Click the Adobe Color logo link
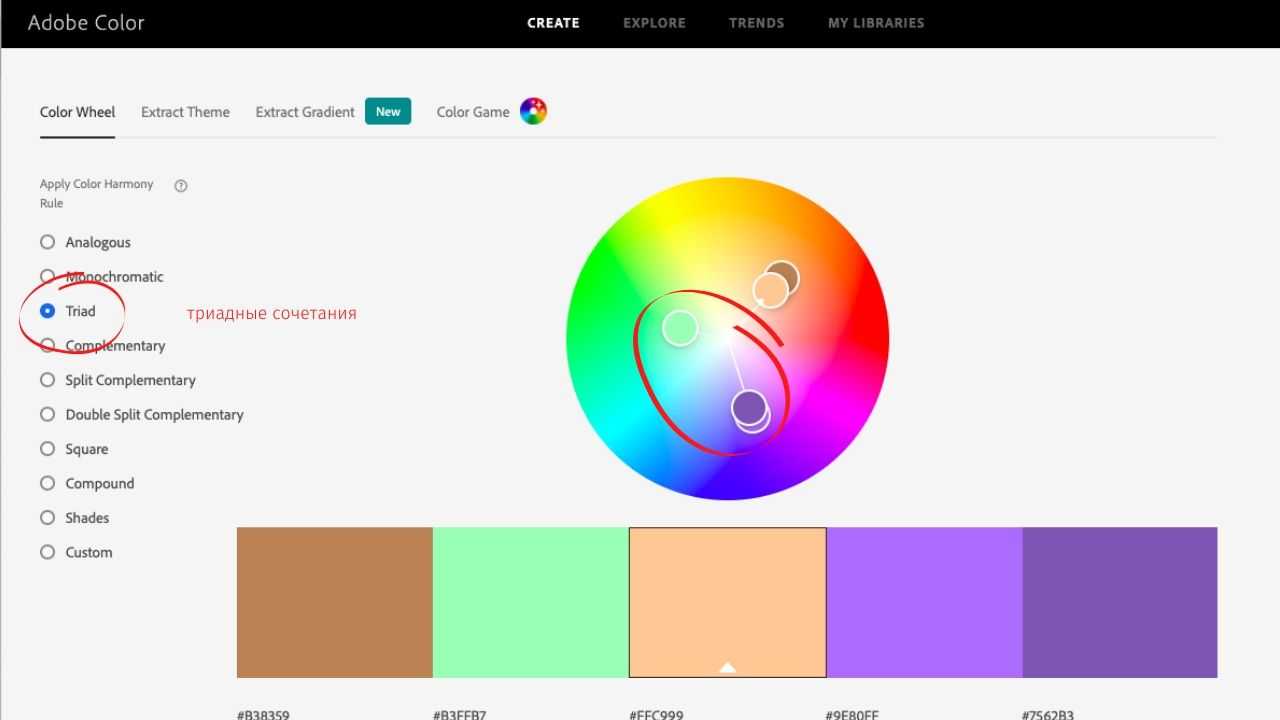 click(86, 23)
